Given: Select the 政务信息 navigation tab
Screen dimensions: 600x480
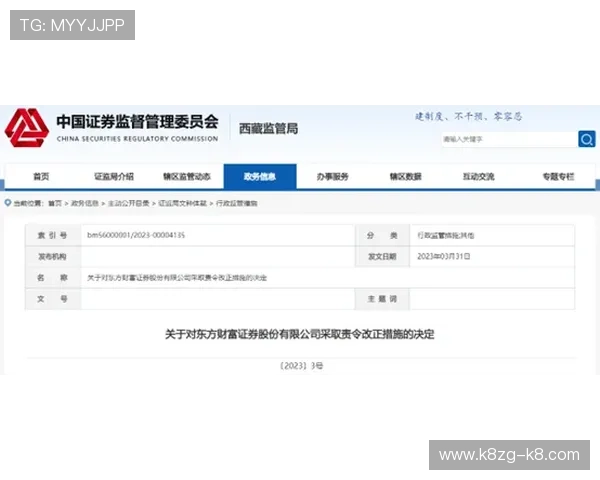Looking at the screenshot, I should coord(260,176).
